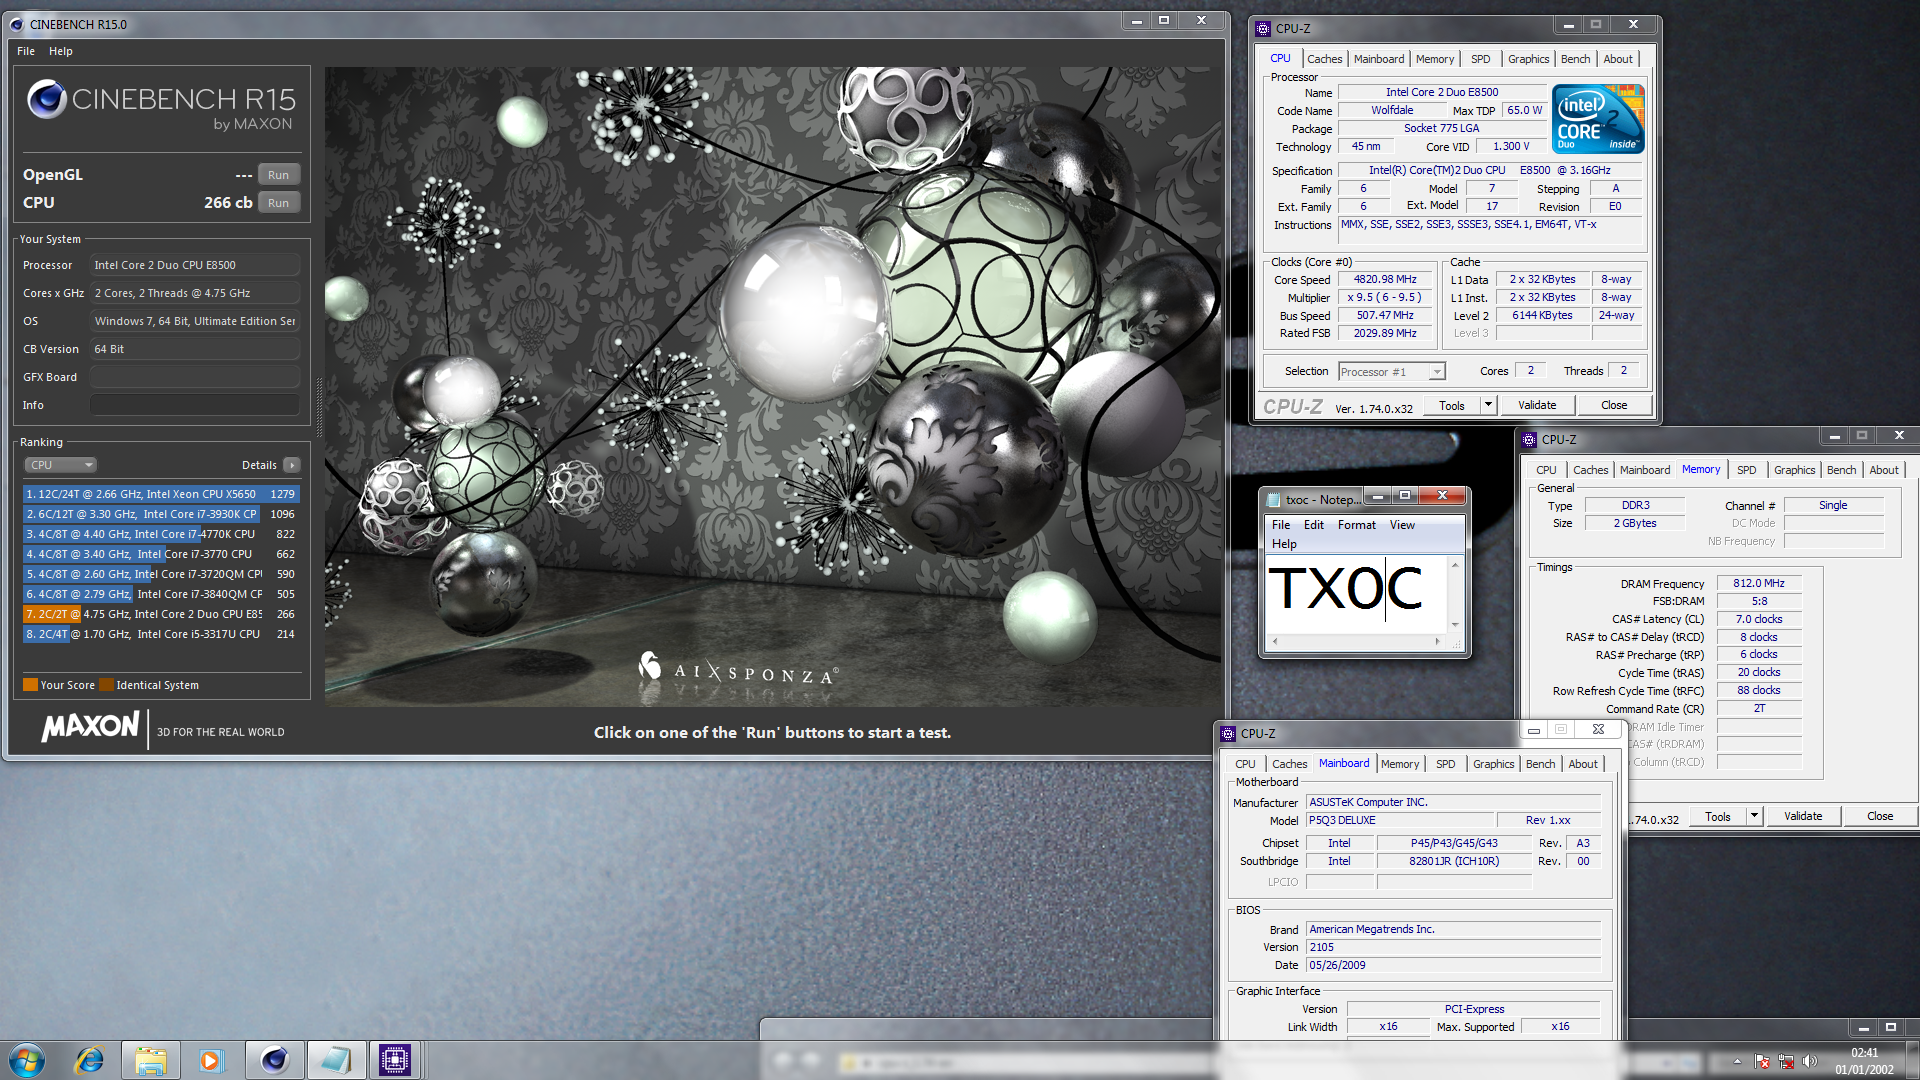Image resolution: width=1920 pixels, height=1080 pixels.
Task: Open the CPU ranking type dropdown
Action: [60, 465]
